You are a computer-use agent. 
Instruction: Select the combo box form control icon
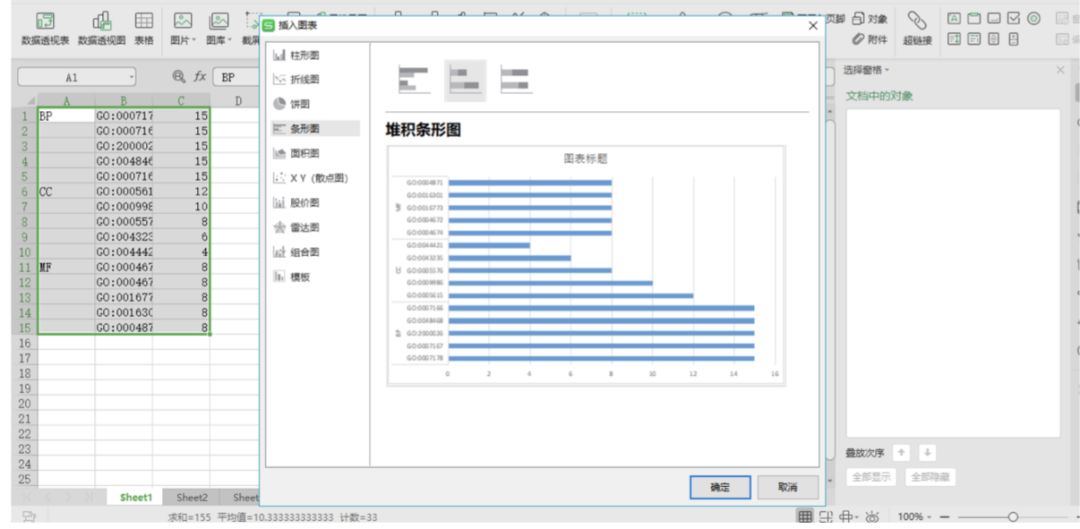pyautogui.click(x=974, y=39)
